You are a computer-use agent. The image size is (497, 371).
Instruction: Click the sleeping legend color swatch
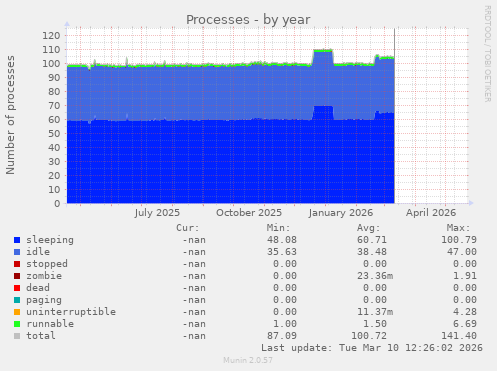[17, 240]
